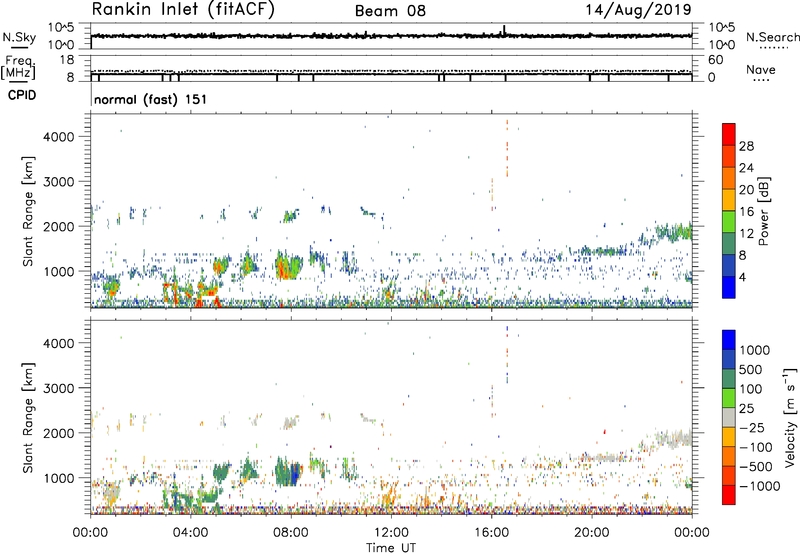Click the '-1000' label on the velocity colorbar
Viewport: 800px width, 554px height.
pyautogui.click(x=759, y=486)
